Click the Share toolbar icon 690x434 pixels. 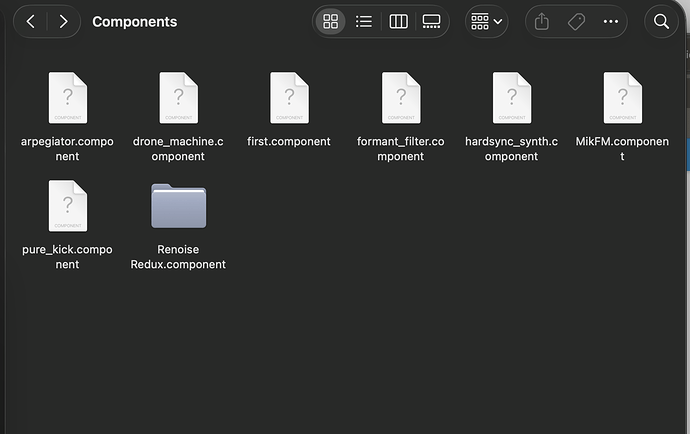[543, 21]
